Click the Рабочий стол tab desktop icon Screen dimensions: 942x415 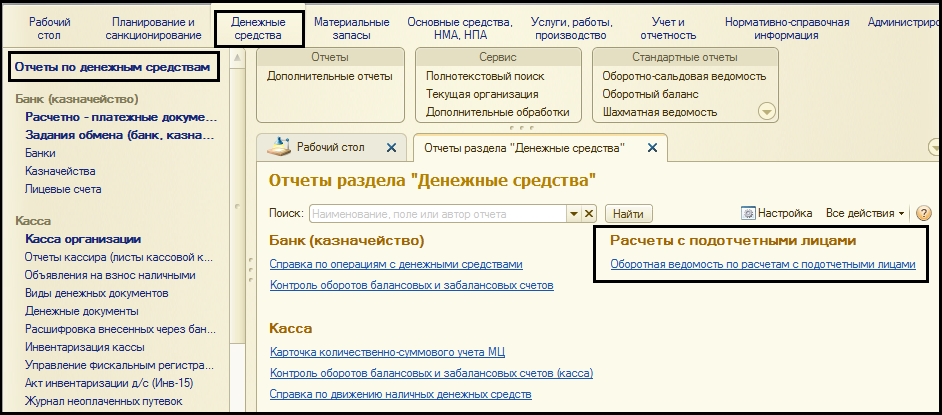pos(278,147)
